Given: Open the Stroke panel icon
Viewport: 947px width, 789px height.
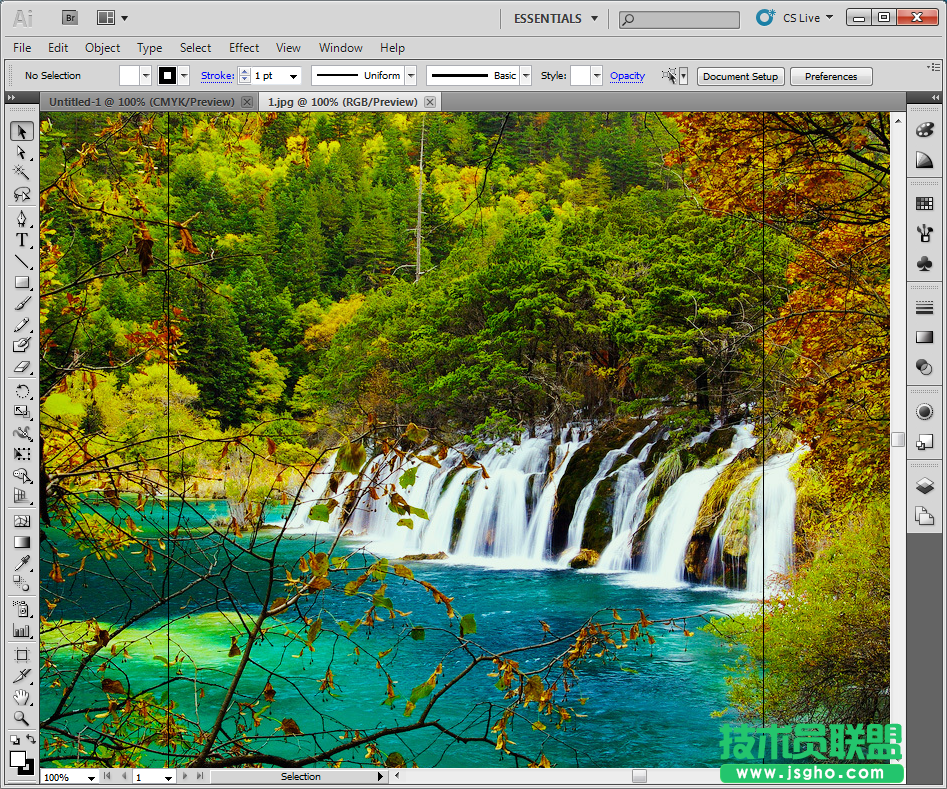Looking at the screenshot, I should (x=924, y=308).
